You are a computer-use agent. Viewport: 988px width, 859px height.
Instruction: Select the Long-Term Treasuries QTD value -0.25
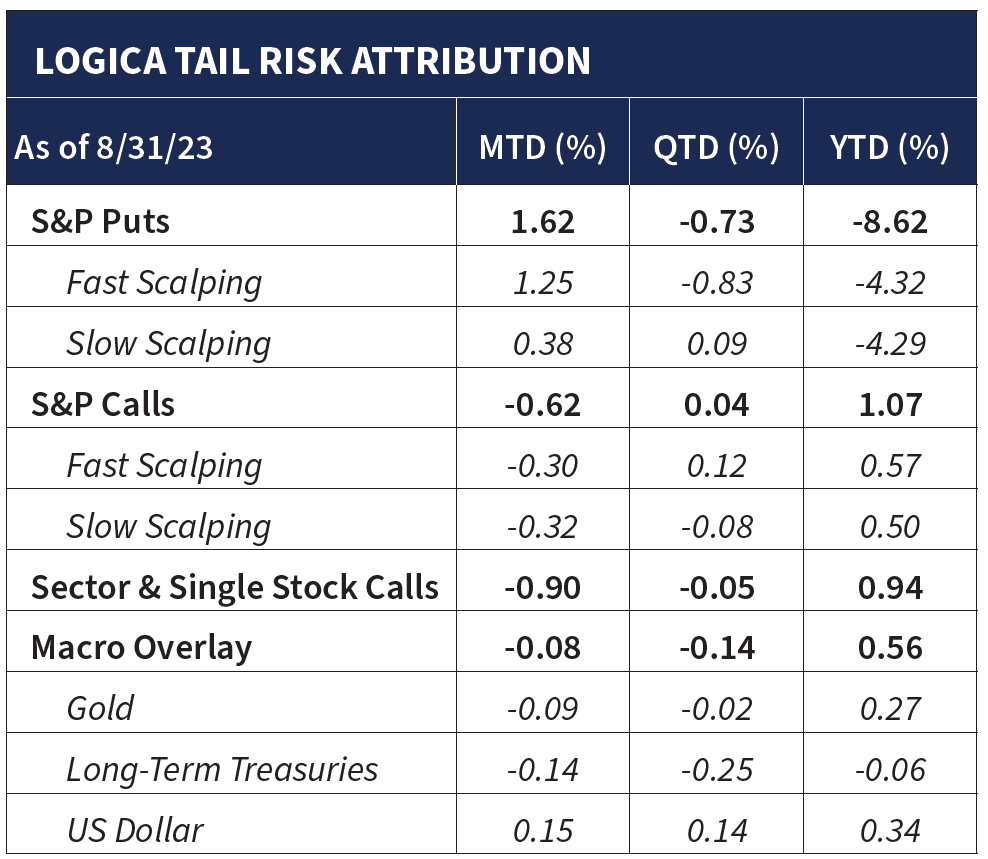click(716, 770)
